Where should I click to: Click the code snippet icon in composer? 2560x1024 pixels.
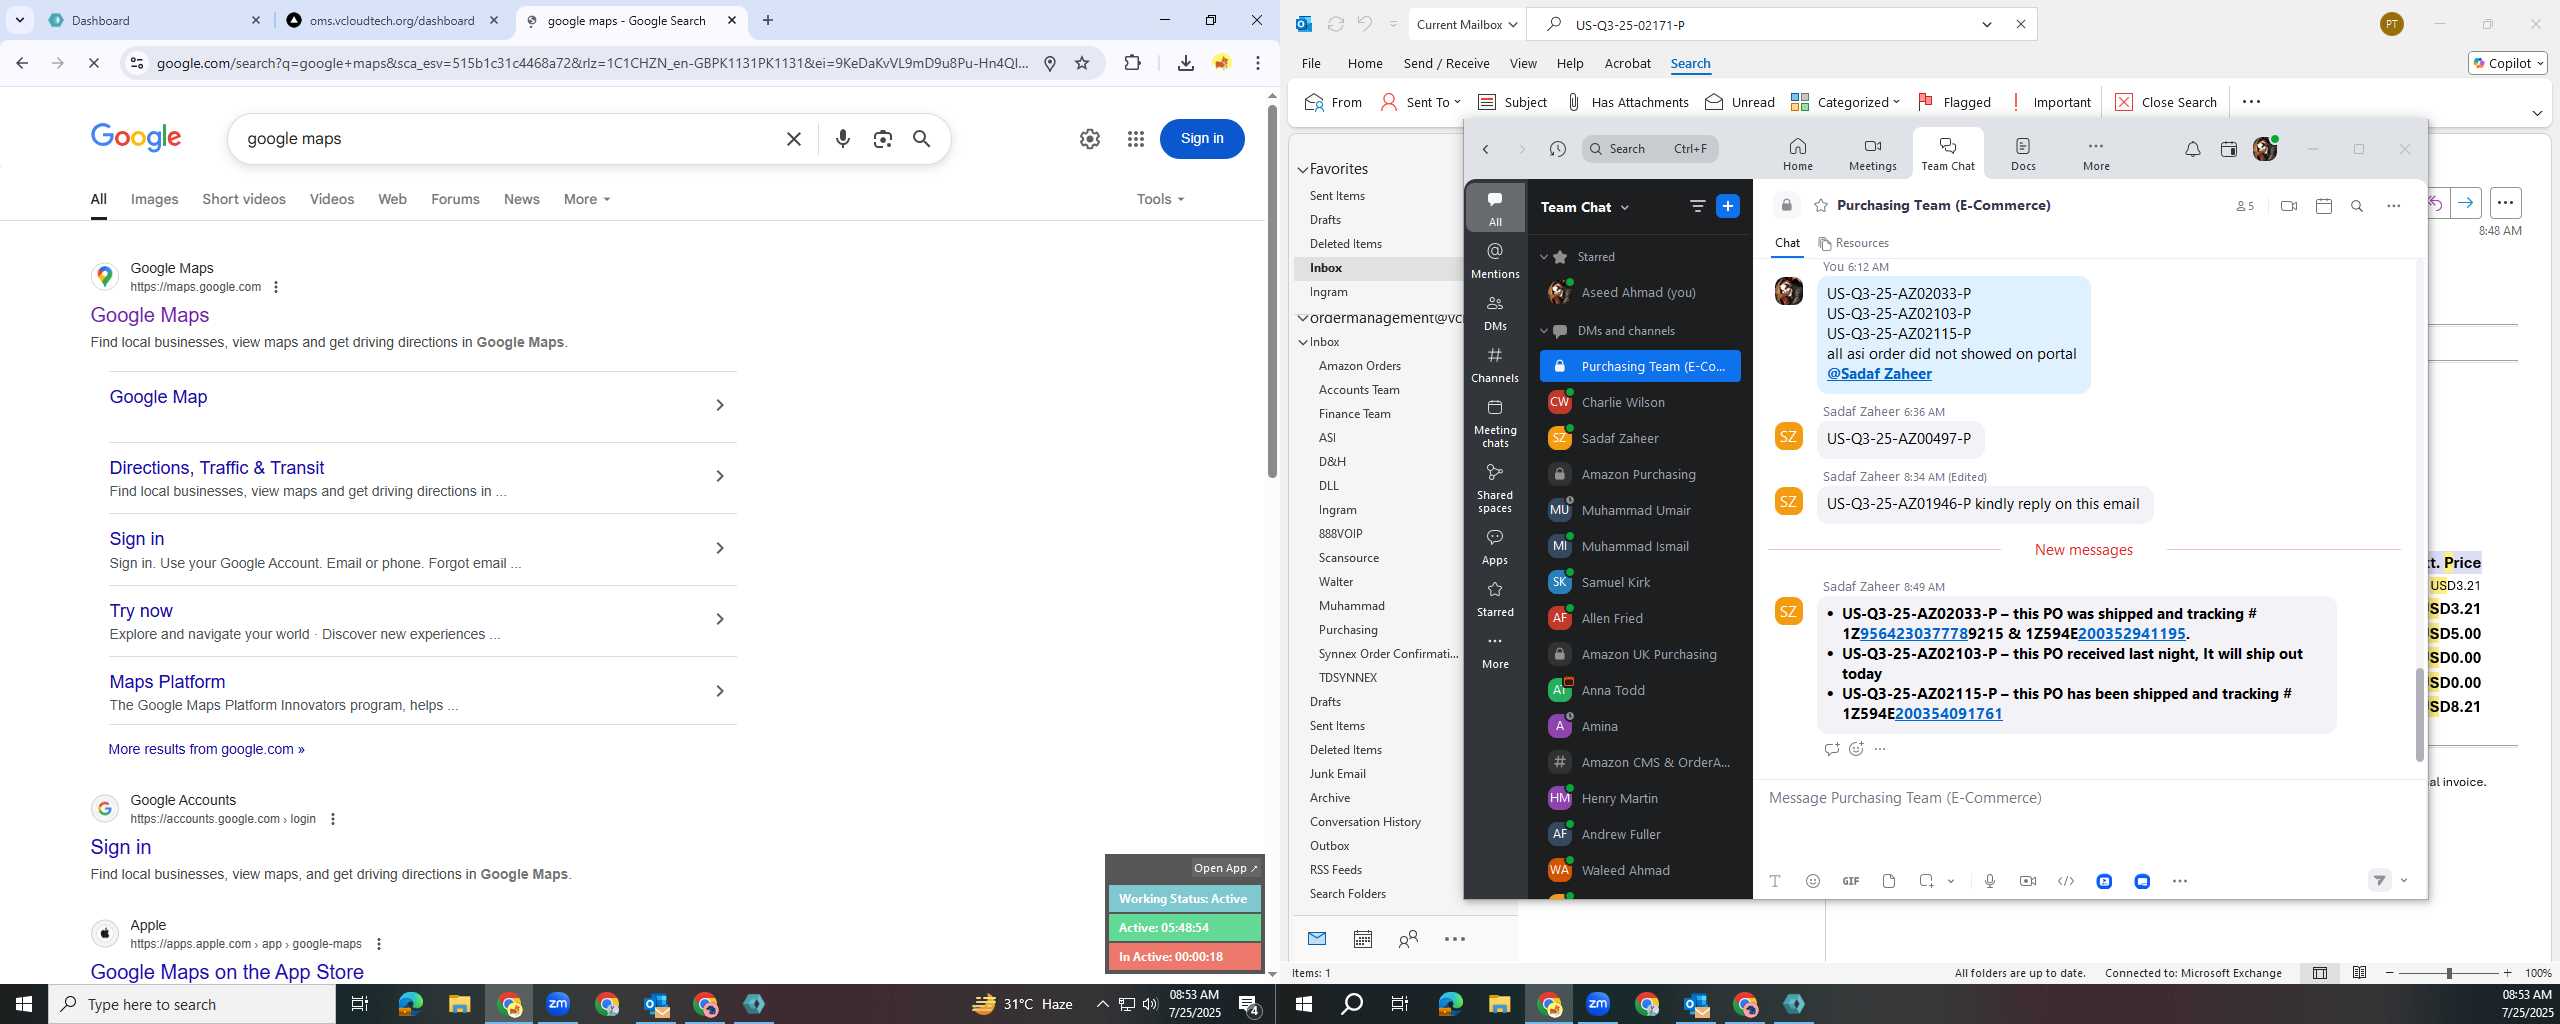2066,881
